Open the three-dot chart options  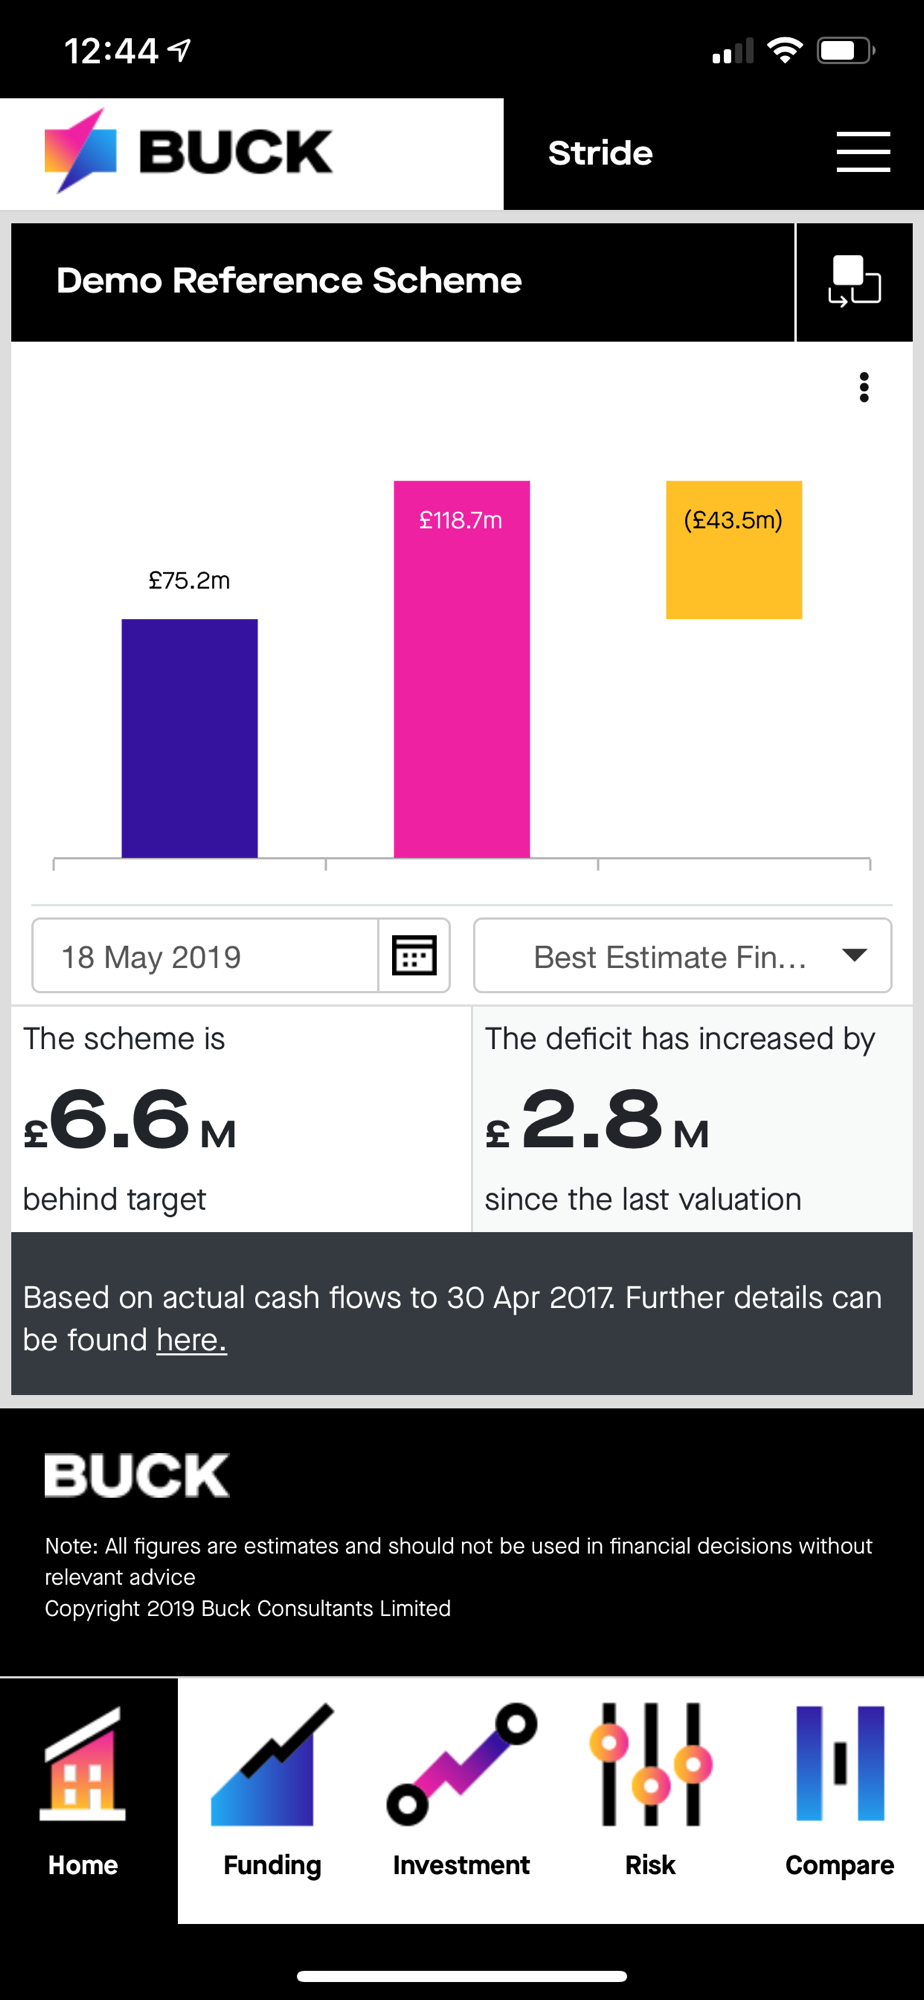[864, 387]
